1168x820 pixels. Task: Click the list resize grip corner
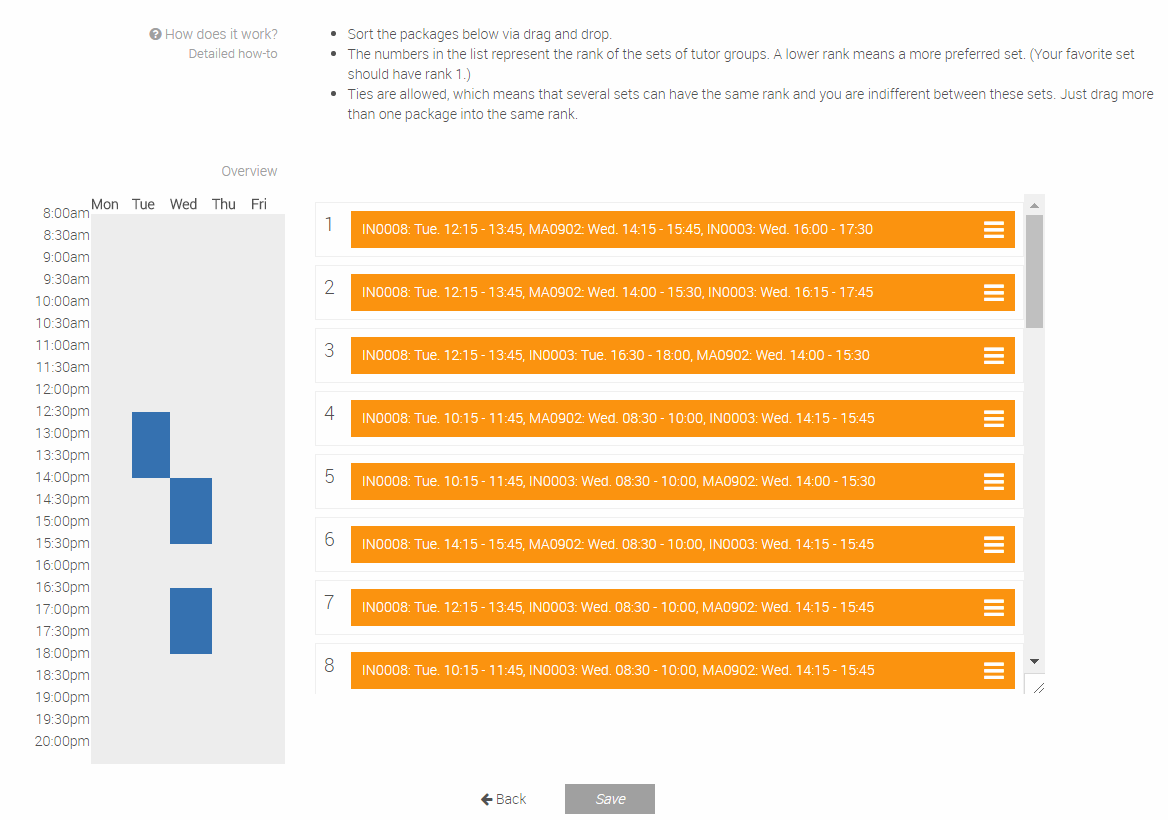[1038, 688]
